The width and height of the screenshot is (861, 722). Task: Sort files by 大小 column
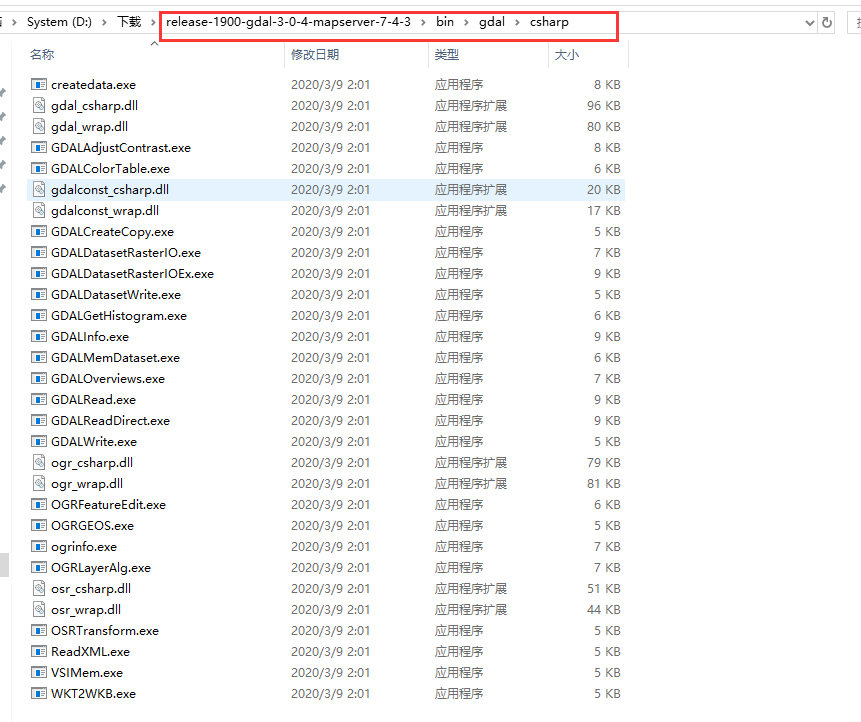pyautogui.click(x=567, y=55)
